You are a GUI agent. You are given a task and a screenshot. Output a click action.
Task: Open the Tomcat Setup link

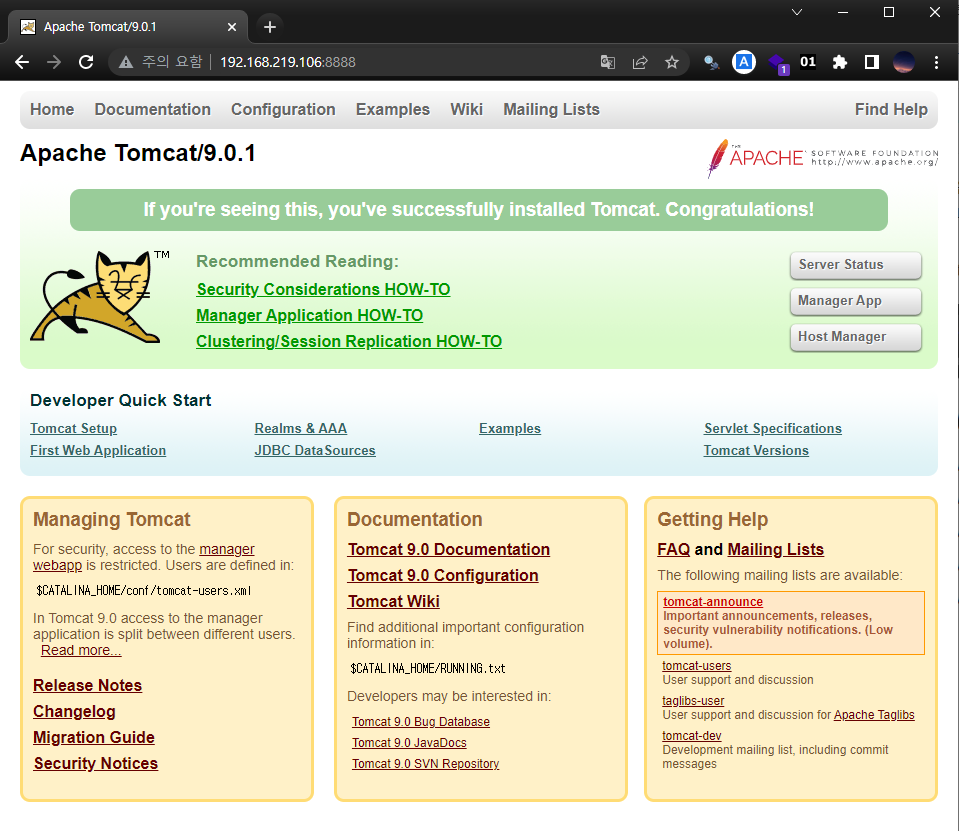pos(73,429)
